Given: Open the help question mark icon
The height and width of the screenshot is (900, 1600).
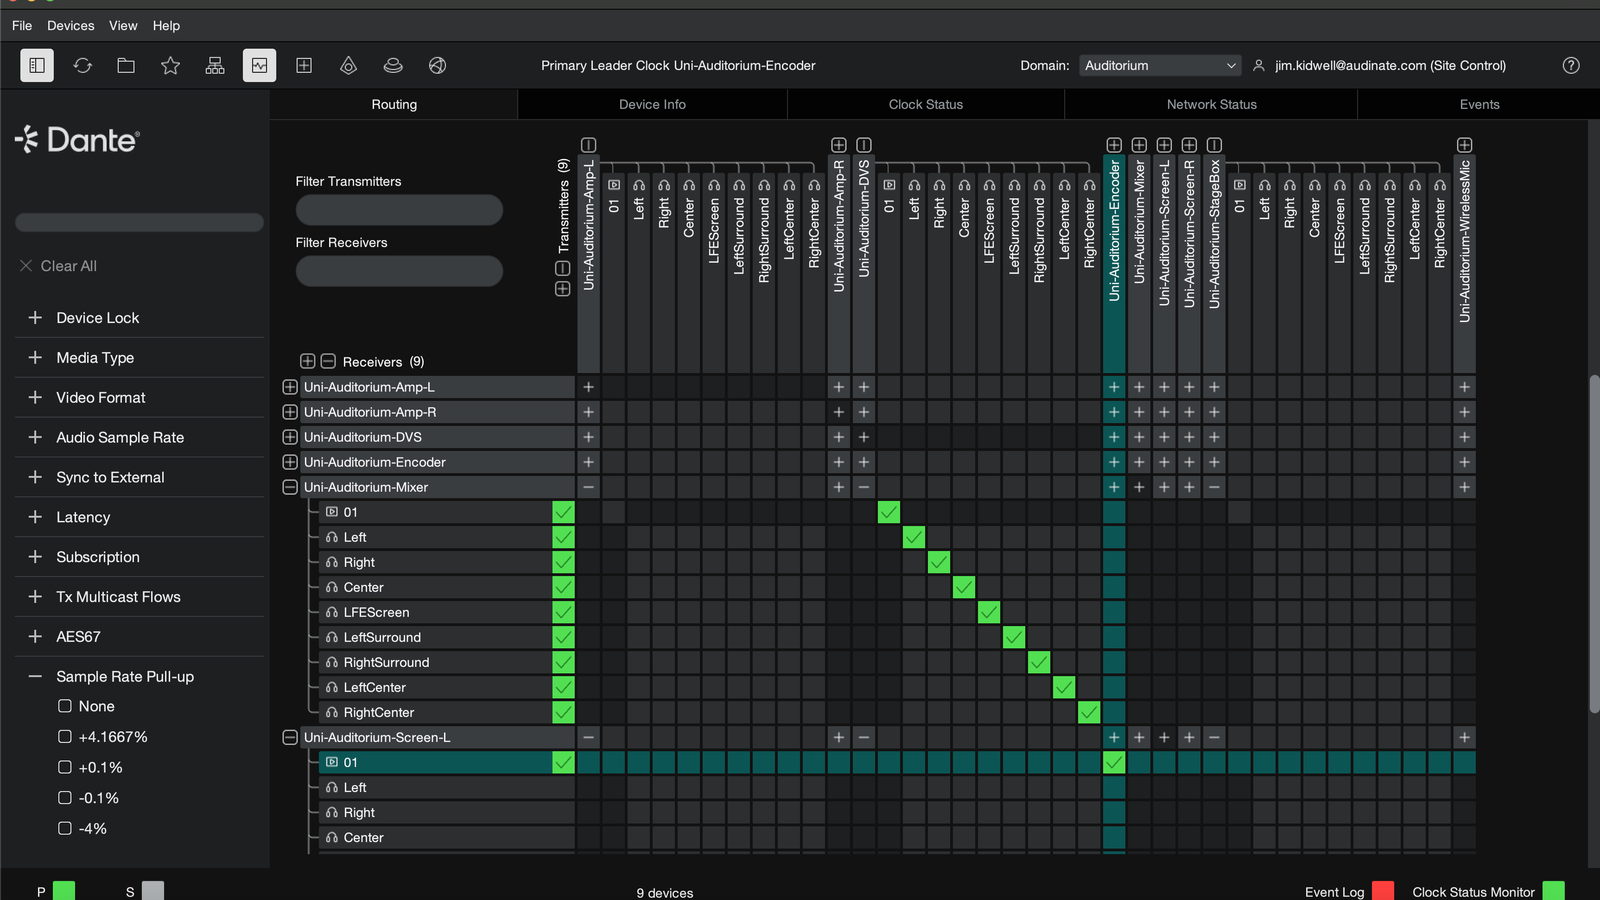Looking at the screenshot, I should (1571, 65).
